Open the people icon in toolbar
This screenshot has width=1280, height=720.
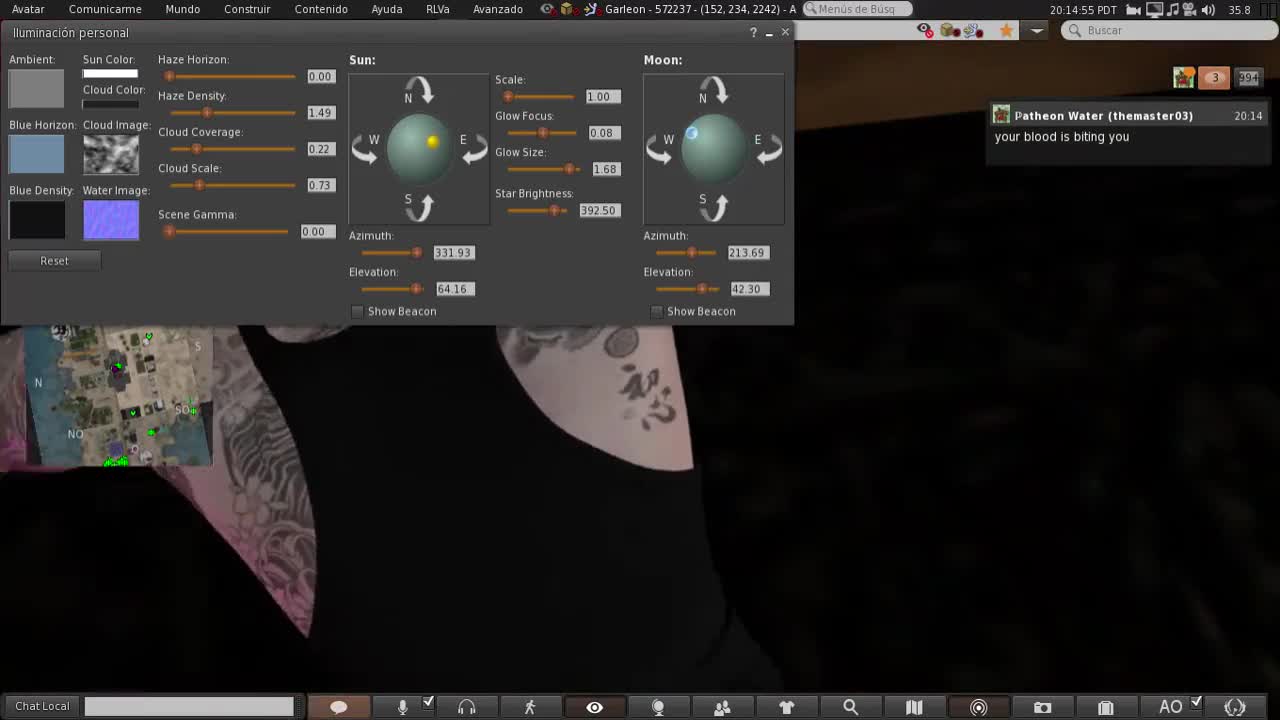coord(722,707)
